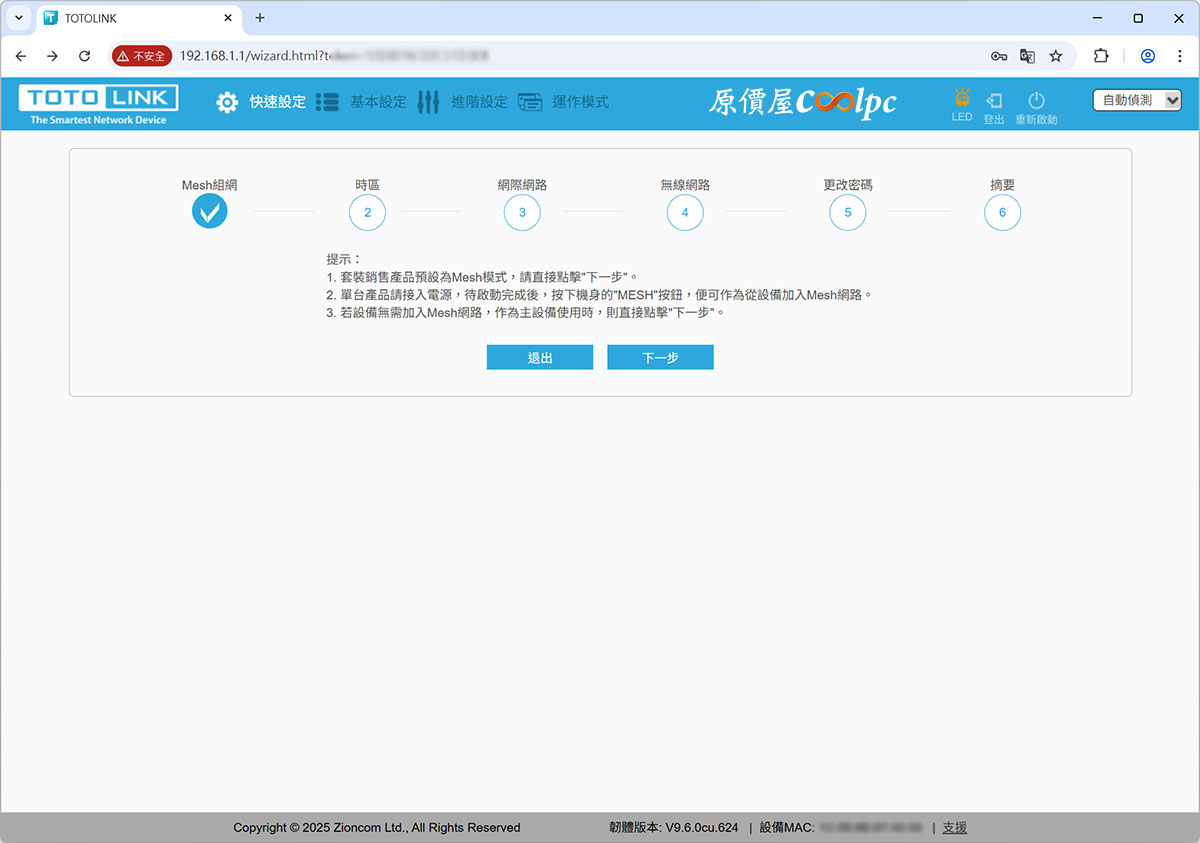Click the LED indicator icon

pyautogui.click(x=962, y=100)
